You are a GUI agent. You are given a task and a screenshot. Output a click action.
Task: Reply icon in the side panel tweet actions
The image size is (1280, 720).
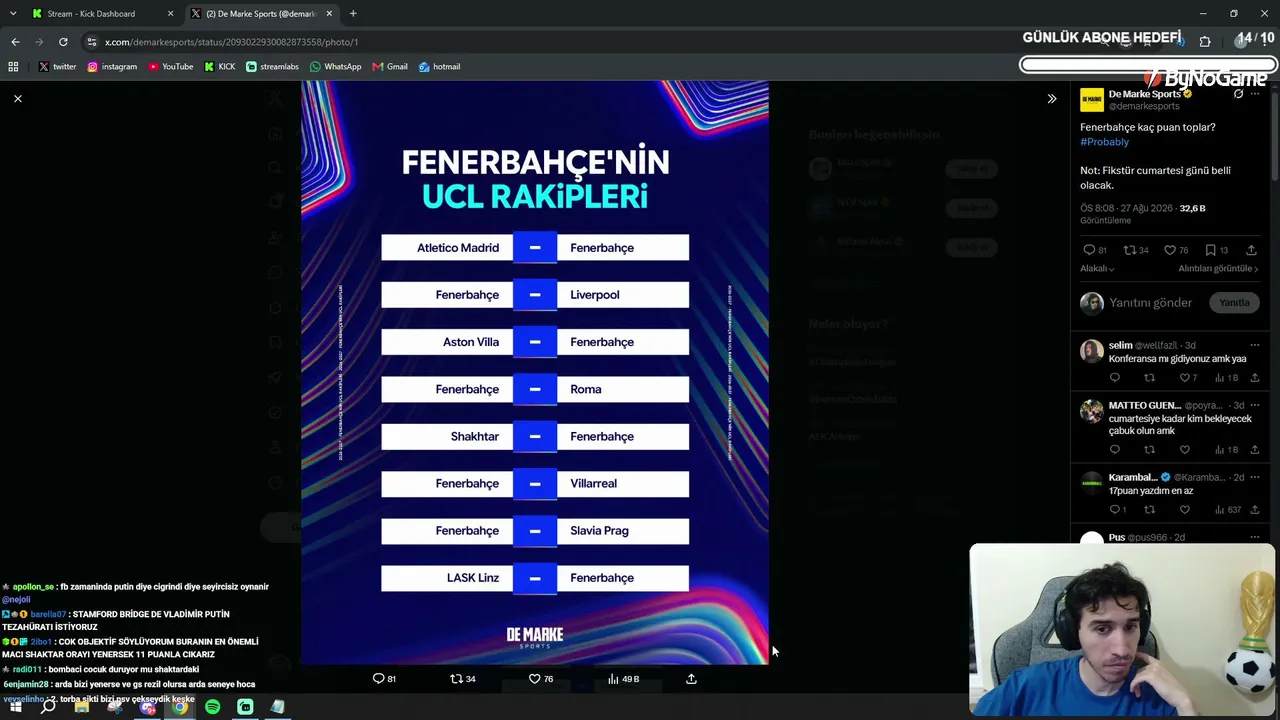coord(1089,250)
